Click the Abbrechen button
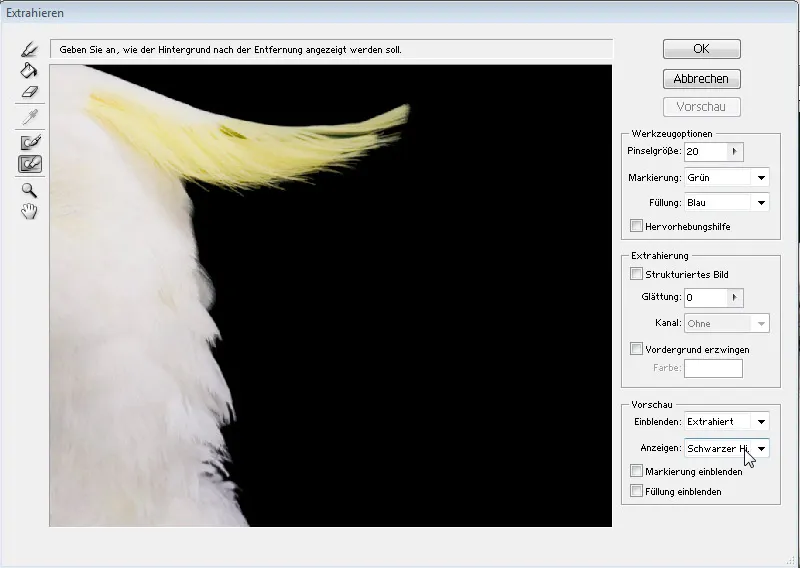The height and width of the screenshot is (568, 800). [x=701, y=78]
